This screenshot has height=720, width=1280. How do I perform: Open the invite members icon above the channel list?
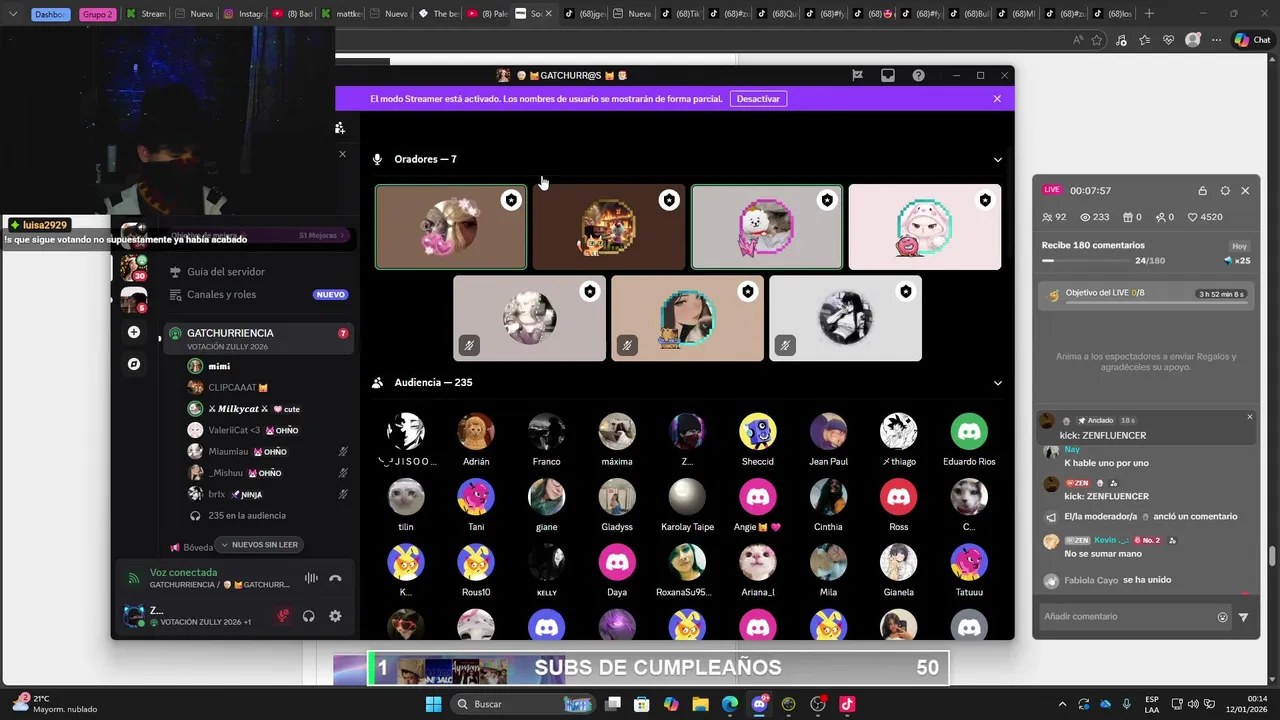click(340, 128)
